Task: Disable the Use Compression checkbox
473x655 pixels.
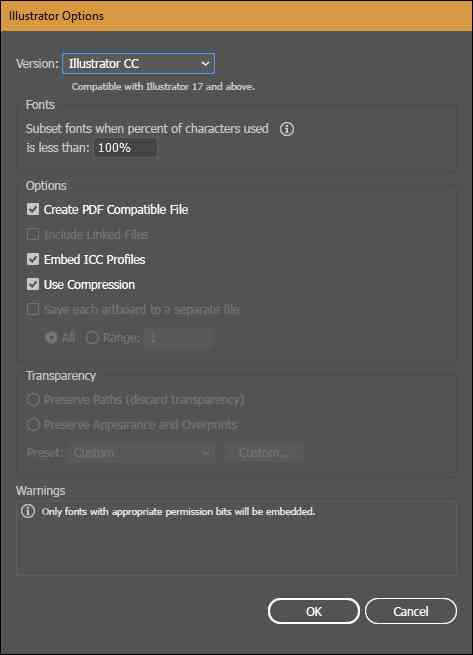Action: click(33, 284)
